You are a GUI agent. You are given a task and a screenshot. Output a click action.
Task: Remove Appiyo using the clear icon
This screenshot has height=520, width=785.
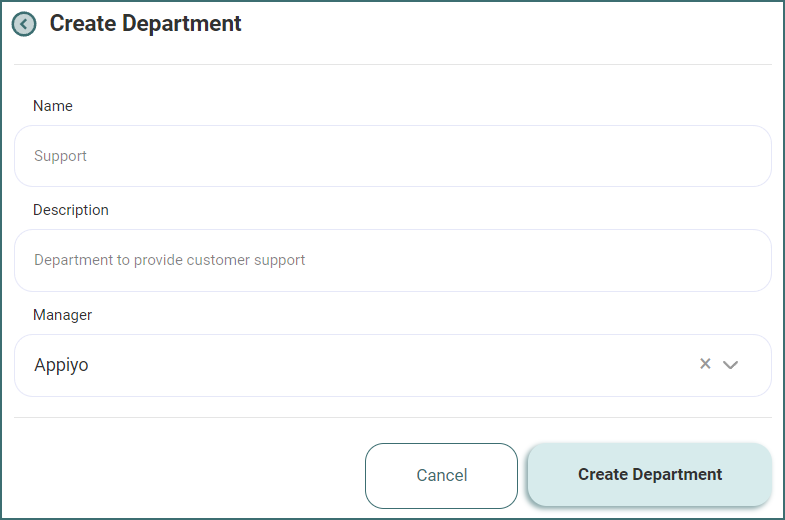[705, 364]
